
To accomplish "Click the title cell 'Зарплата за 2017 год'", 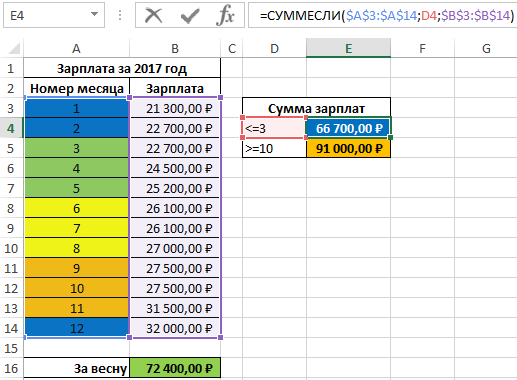I will pyautogui.click(x=122, y=68).
